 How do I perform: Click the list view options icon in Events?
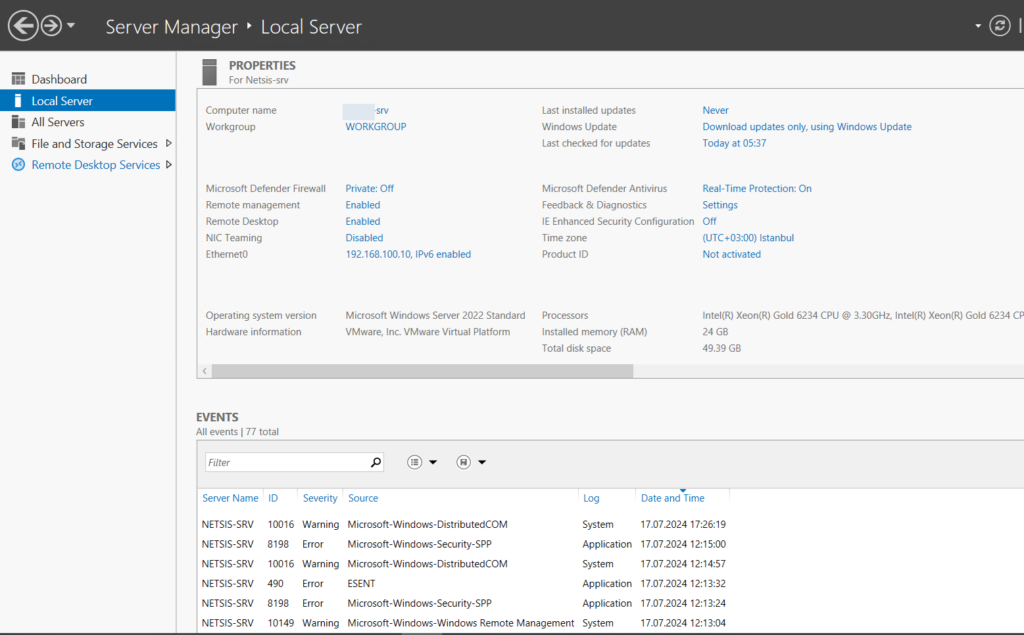click(x=415, y=463)
